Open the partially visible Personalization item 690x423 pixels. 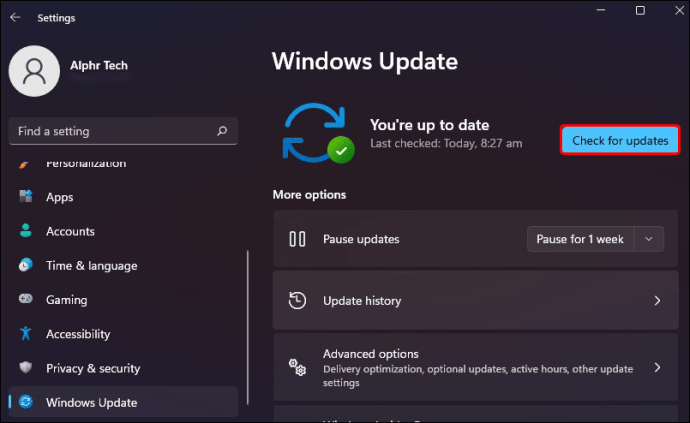point(123,164)
